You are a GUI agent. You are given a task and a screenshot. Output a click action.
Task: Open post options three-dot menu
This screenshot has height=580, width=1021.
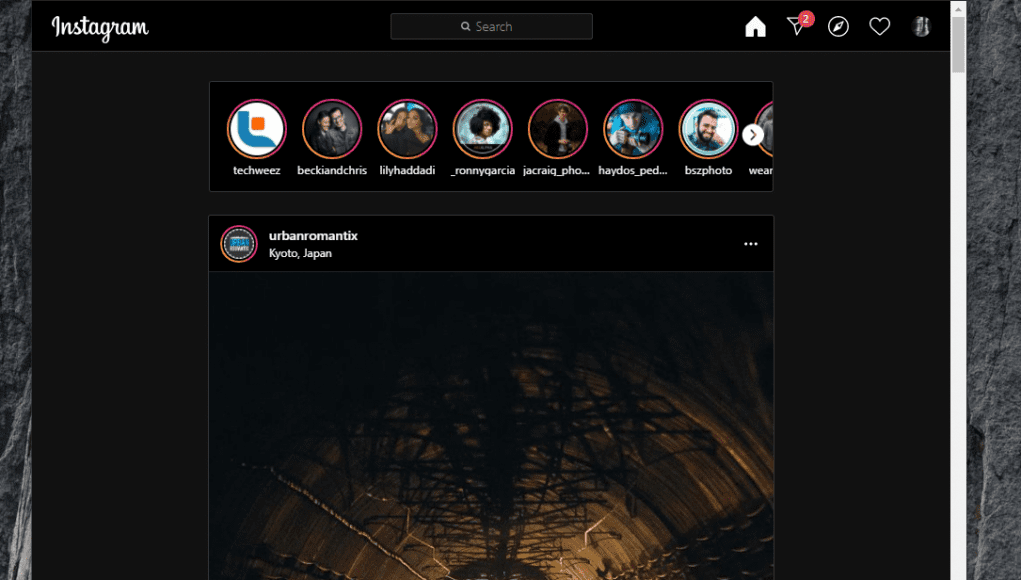click(751, 243)
